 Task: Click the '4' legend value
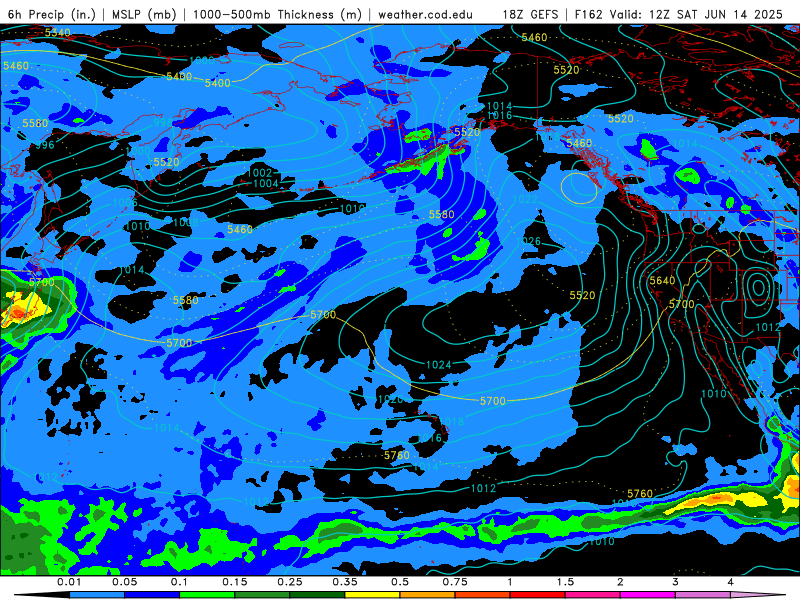[x=731, y=582]
